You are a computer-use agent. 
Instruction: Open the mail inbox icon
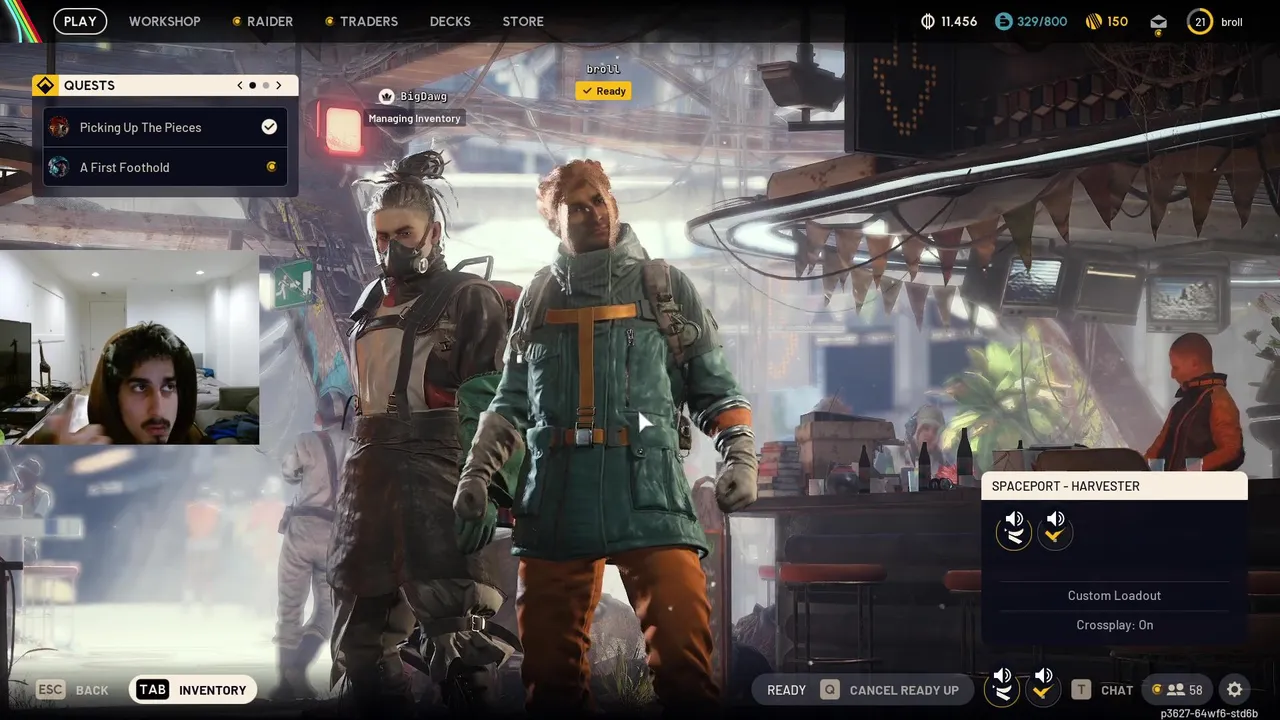coord(1158,22)
